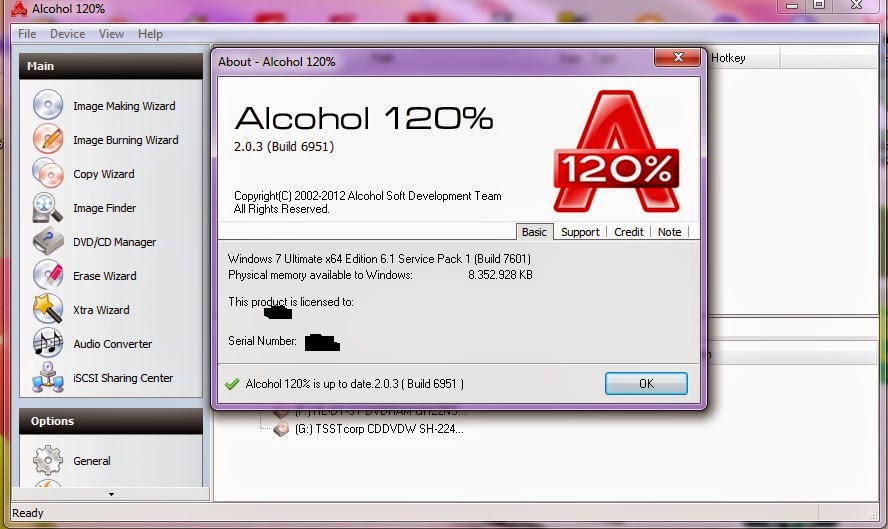Open the Image Making Wizard icon
Viewport: 888px width, 529px height.
48,105
